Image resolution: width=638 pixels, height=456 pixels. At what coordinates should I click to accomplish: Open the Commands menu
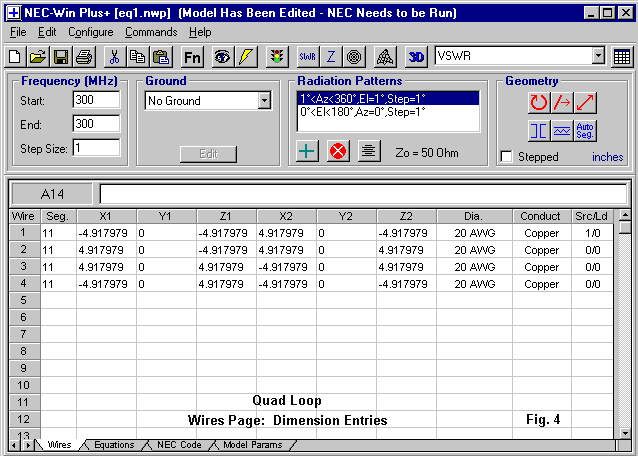(151, 32)
